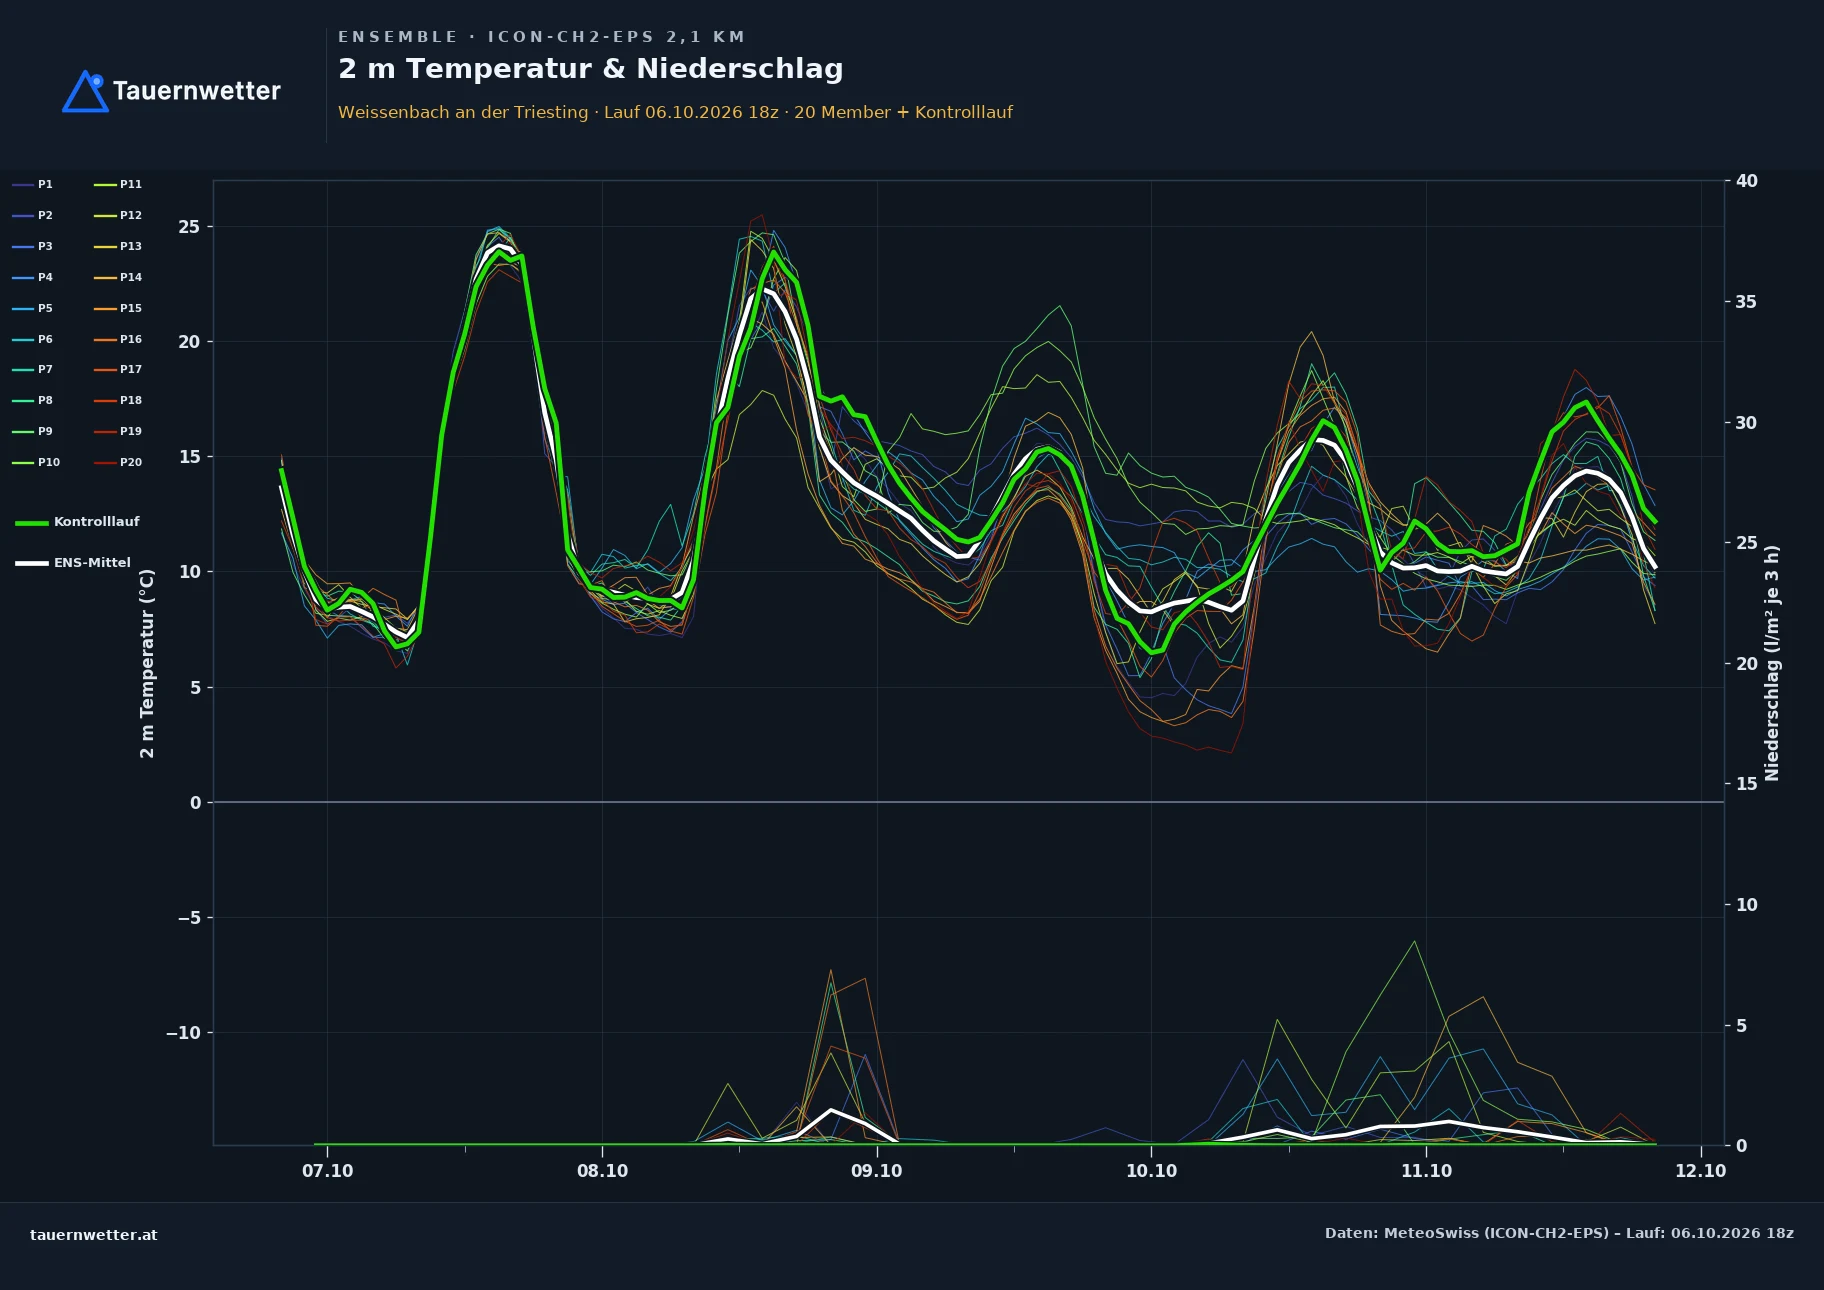
Task: Click the 'Niederschlag (l/m² je 3 h)' axis title
Action: 1772,663
